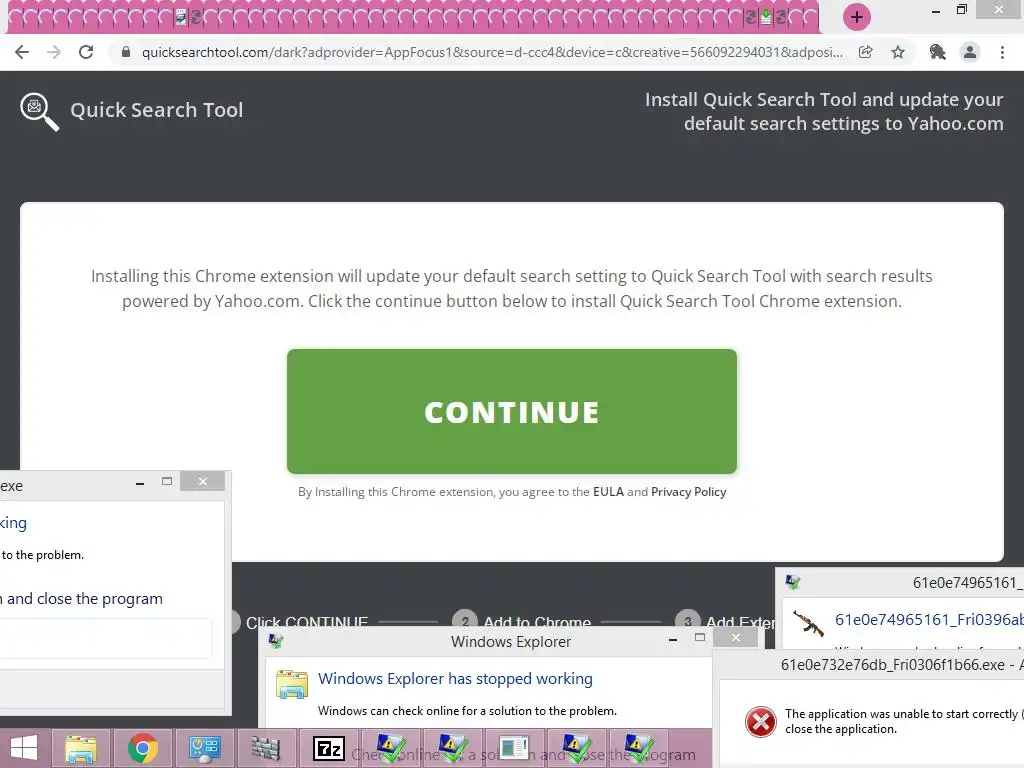Open the Windows Start menu
The height and width of the screenshot is (768, 1024).
tap(24, 748)
